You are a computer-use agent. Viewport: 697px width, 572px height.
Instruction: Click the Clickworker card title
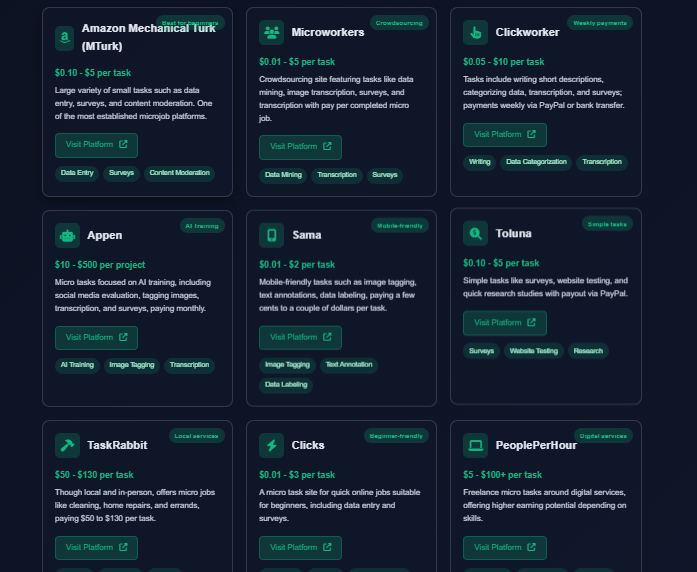[x=527, y=32]
